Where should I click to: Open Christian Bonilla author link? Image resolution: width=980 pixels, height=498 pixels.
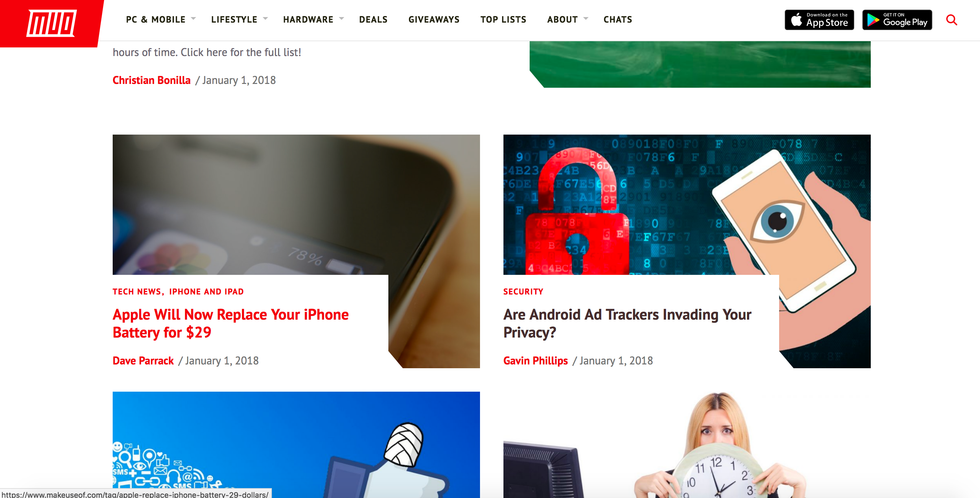tap(151, 80)
